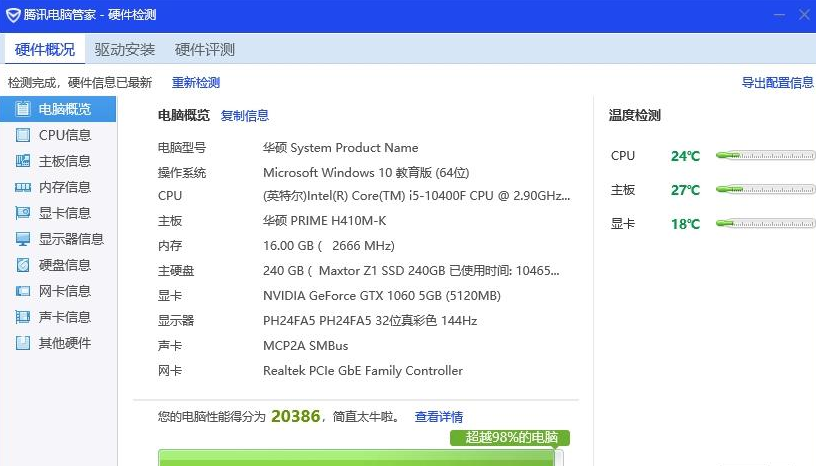
Task: Click the CPU temperature gauge bar
Action: (x=765, y=155)
